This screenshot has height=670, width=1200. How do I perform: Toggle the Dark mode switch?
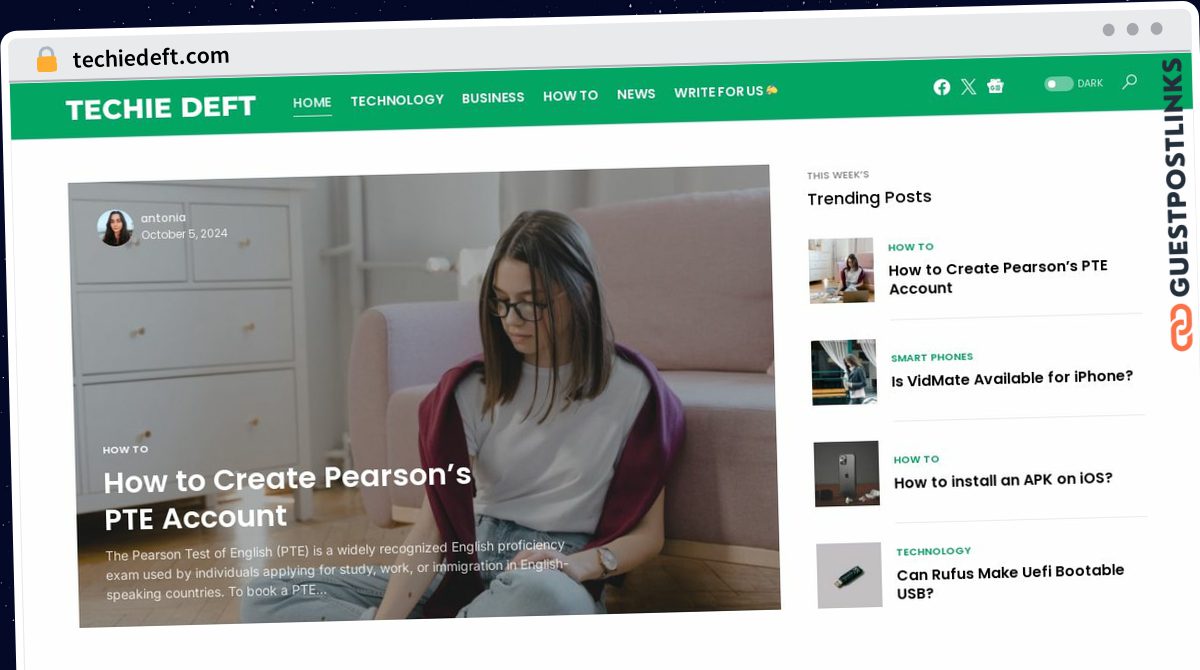tap(1059, 84)
